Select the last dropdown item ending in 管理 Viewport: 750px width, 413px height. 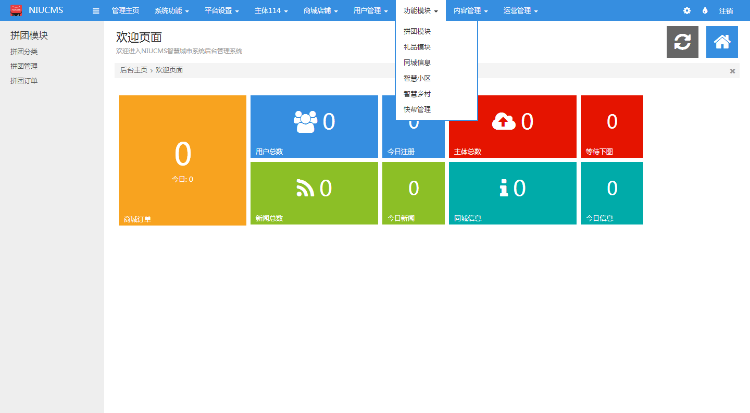click(417, 109)
